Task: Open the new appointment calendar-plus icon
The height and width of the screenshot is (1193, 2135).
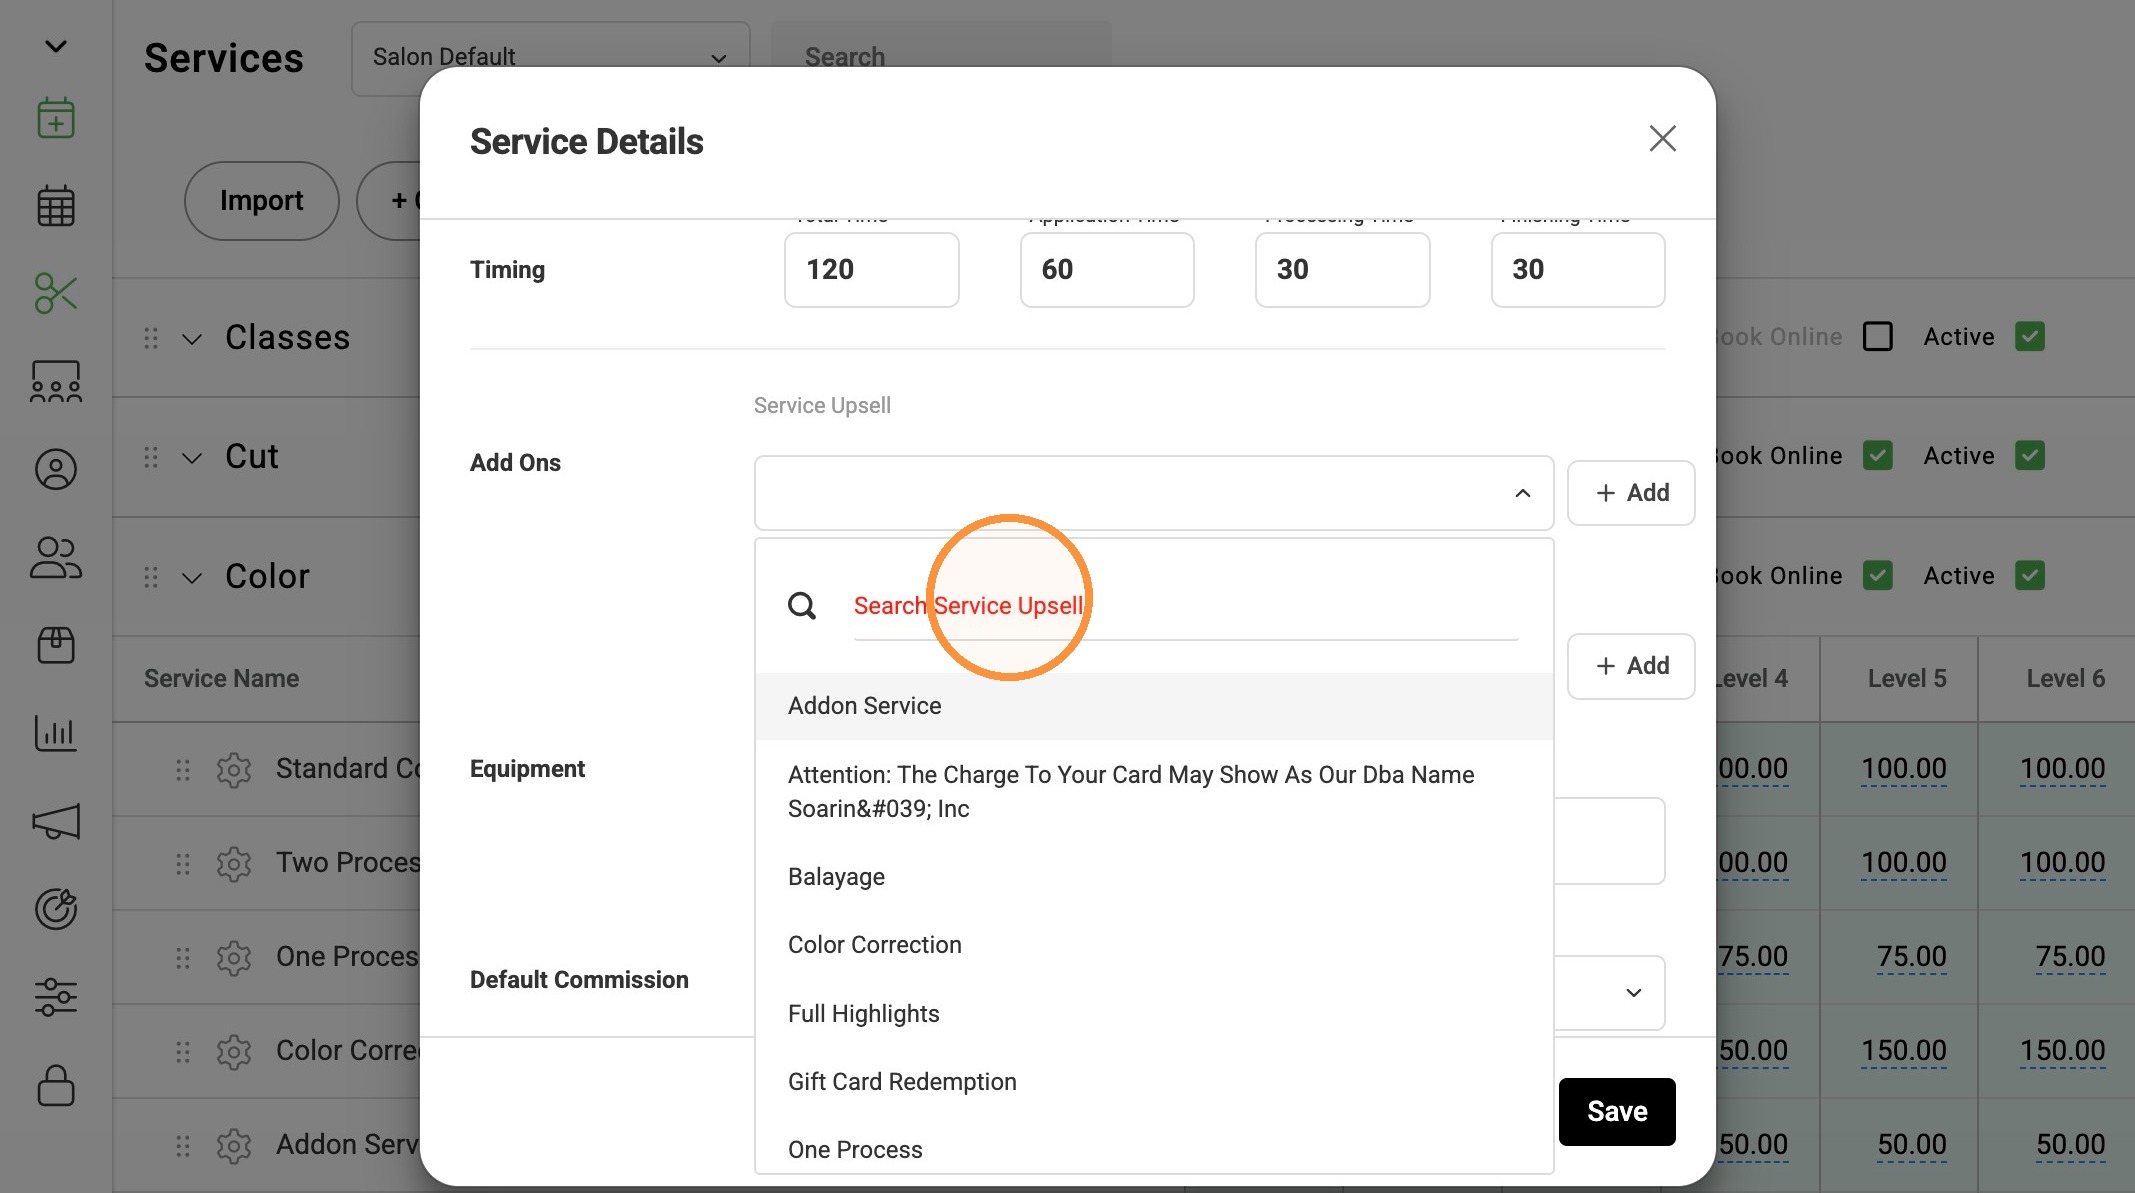Action: [56, 118]
